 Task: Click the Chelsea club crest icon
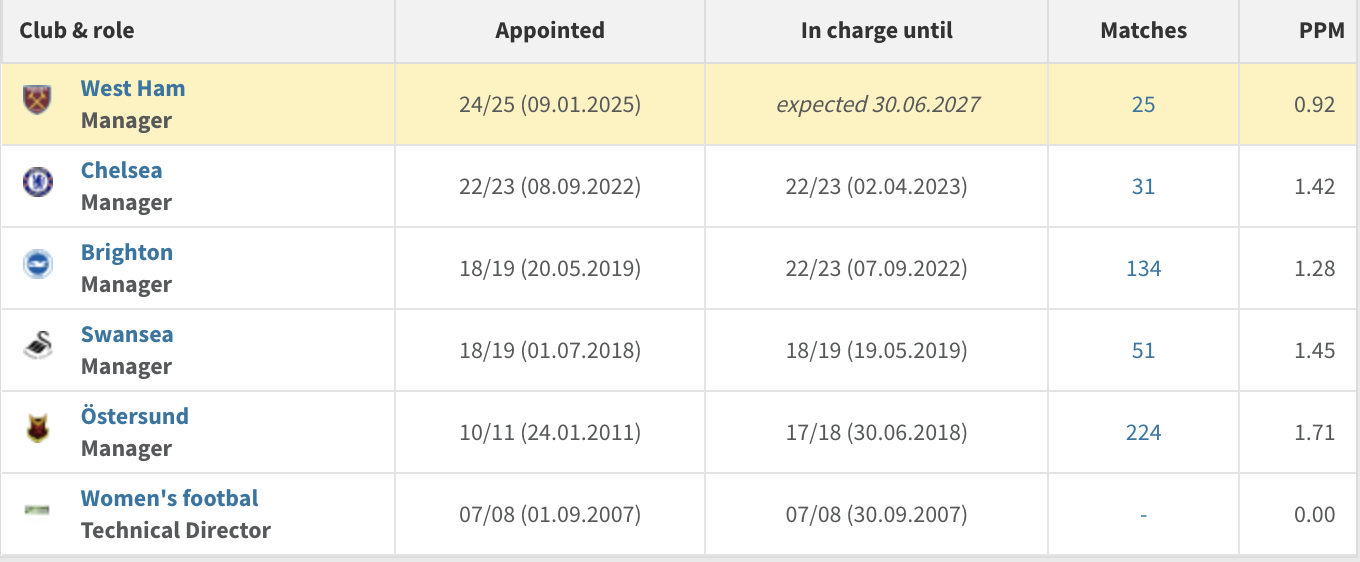[x=37, y=182]
